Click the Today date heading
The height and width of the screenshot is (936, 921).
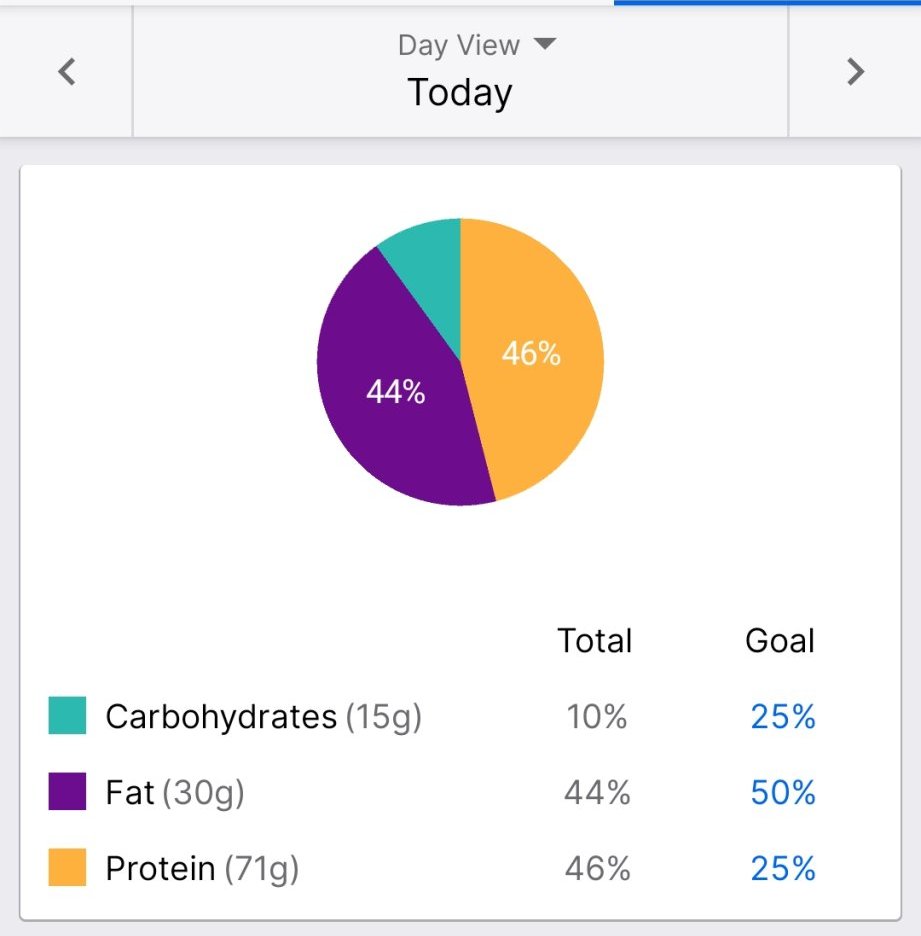[x=460, y=93]
